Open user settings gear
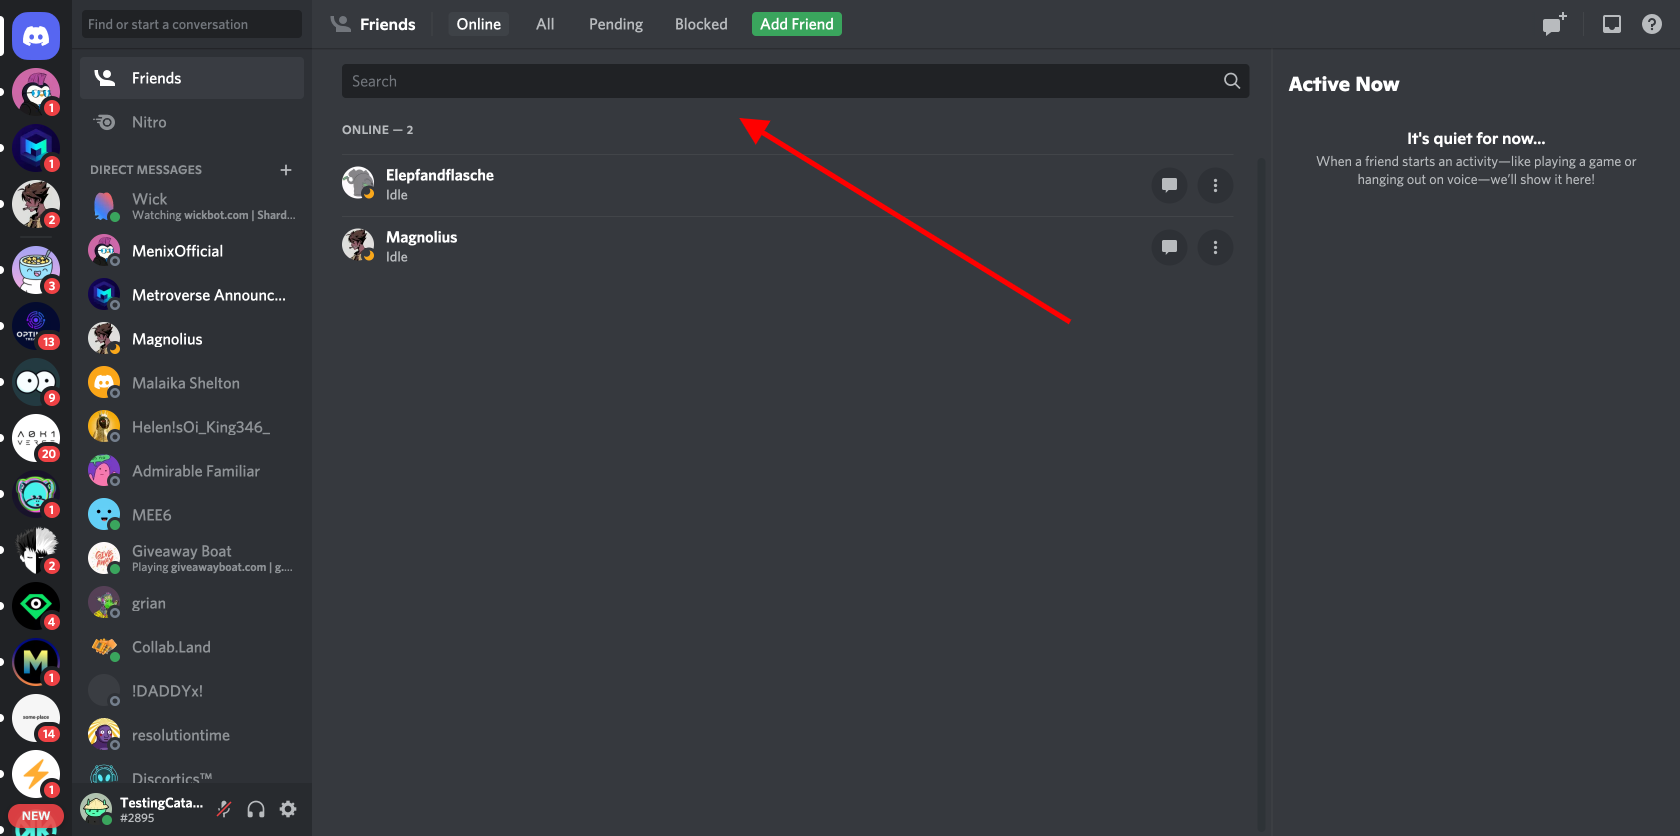1680x836 pixels. (288, 809)
